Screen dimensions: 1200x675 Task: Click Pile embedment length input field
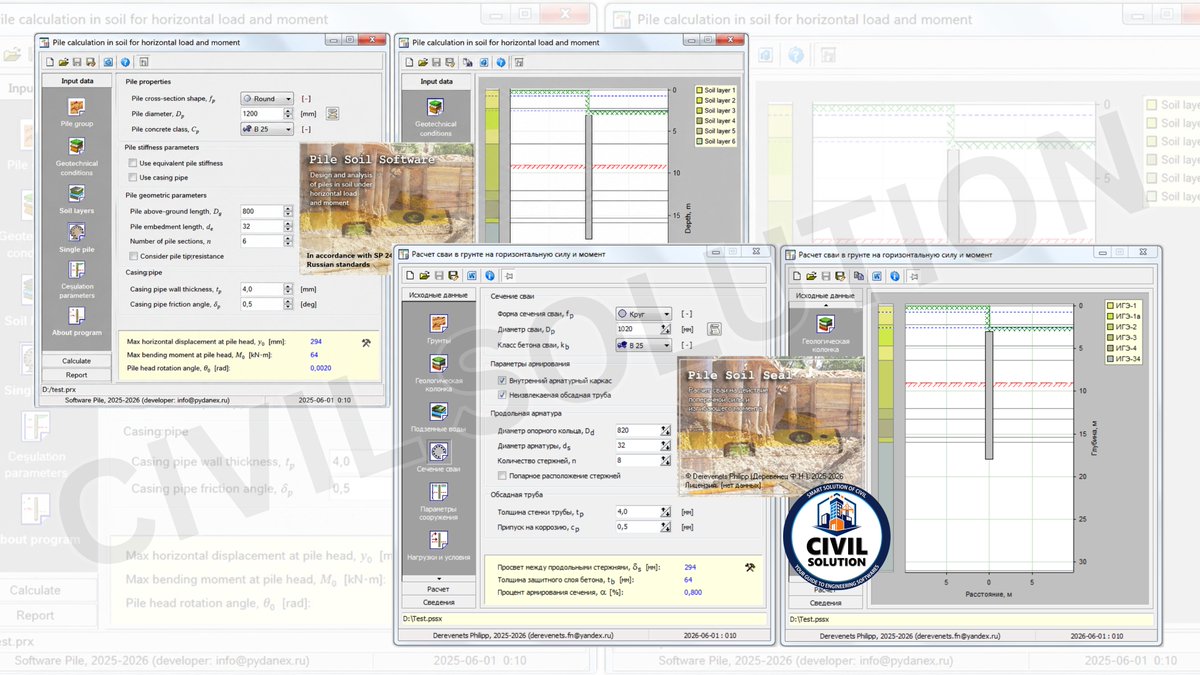coord(262,226)
